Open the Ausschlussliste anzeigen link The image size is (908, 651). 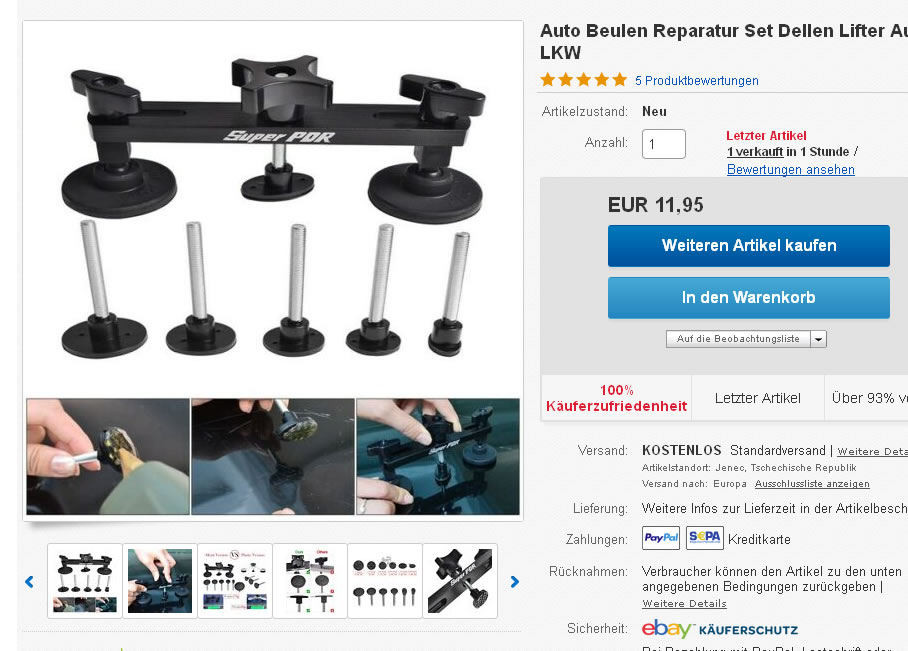[x=812, y=484]
